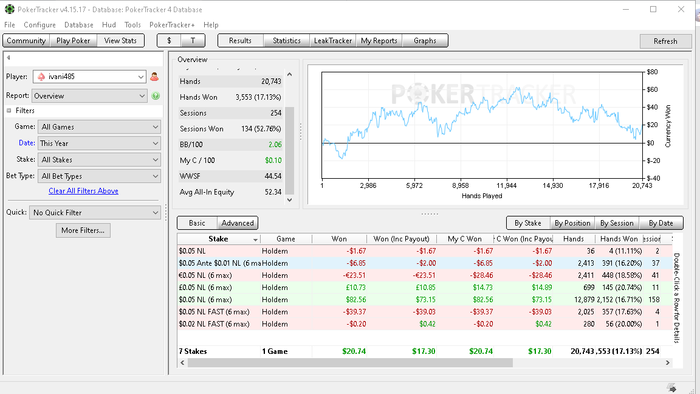Open the Configure menu

pos(40,25)
